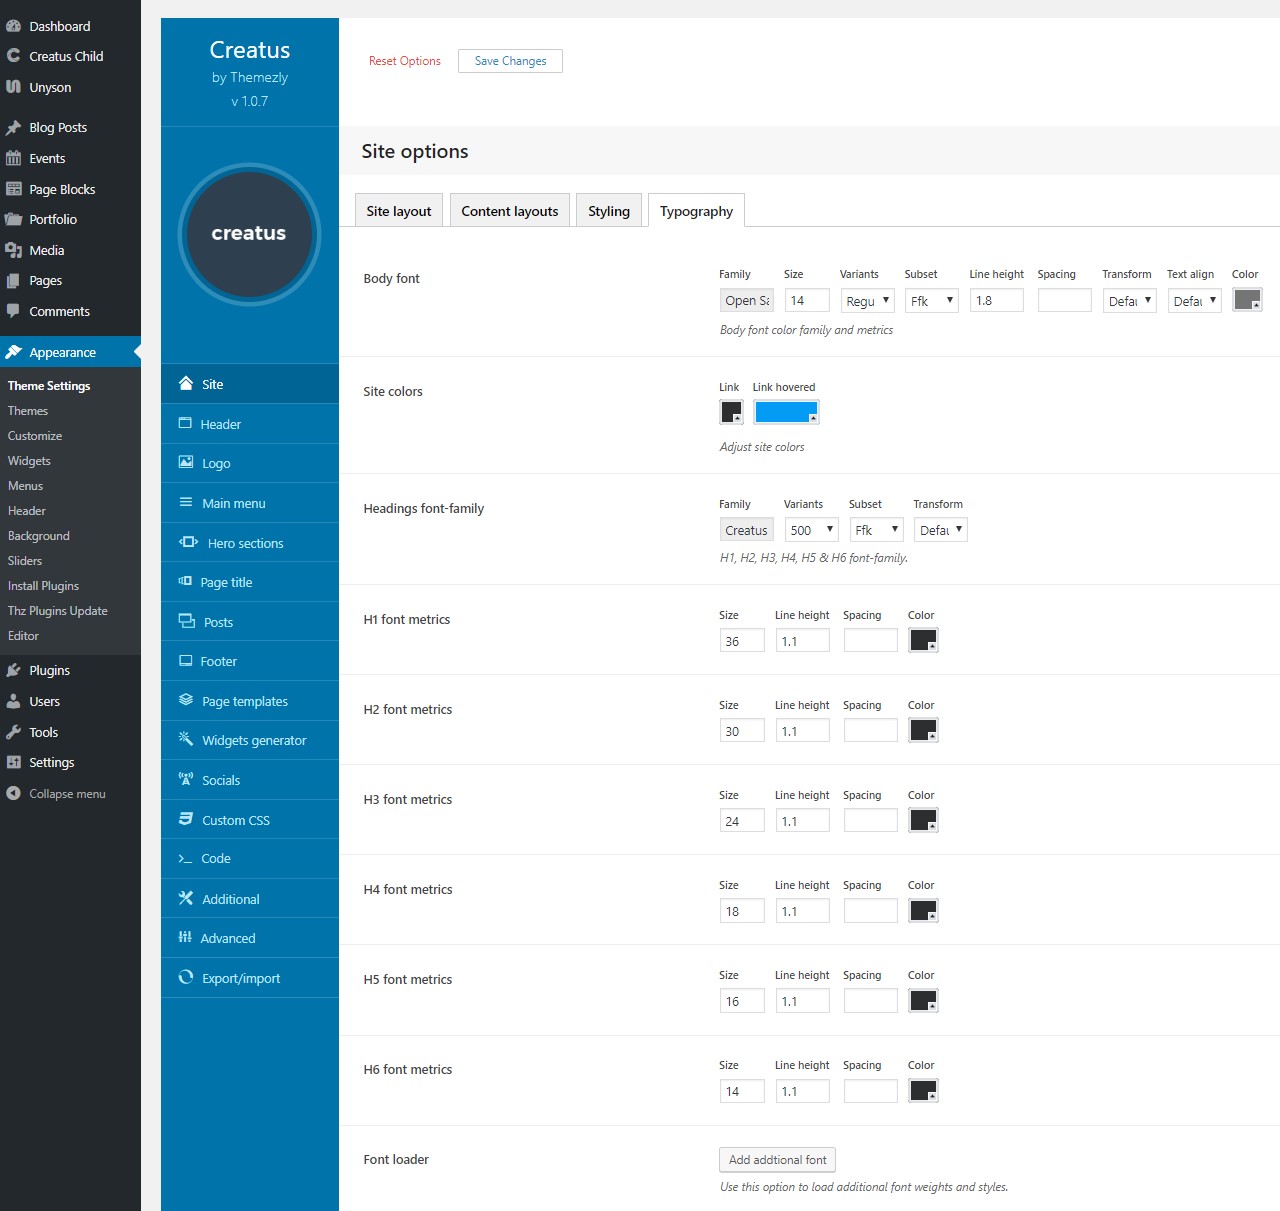1280x1211 pixels.
Task: Open the Body font Text align dropdown
Action: coord(1194,301)
